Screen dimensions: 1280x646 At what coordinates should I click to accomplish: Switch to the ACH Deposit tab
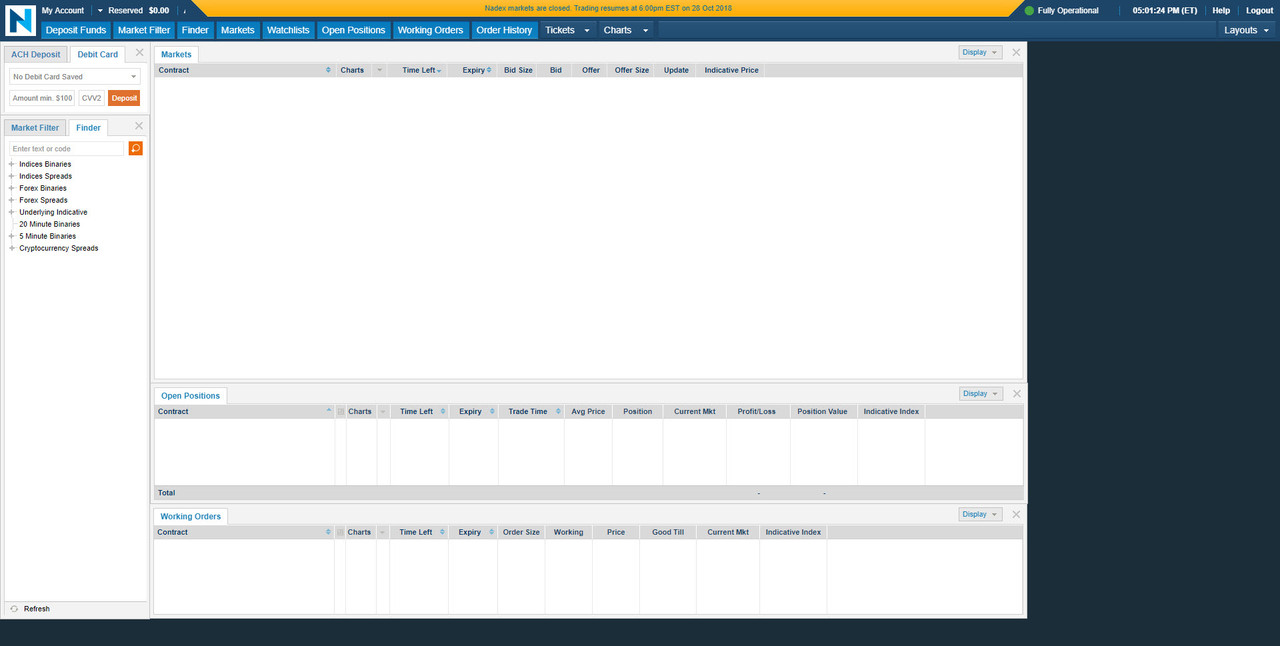[x=36, y=55]
